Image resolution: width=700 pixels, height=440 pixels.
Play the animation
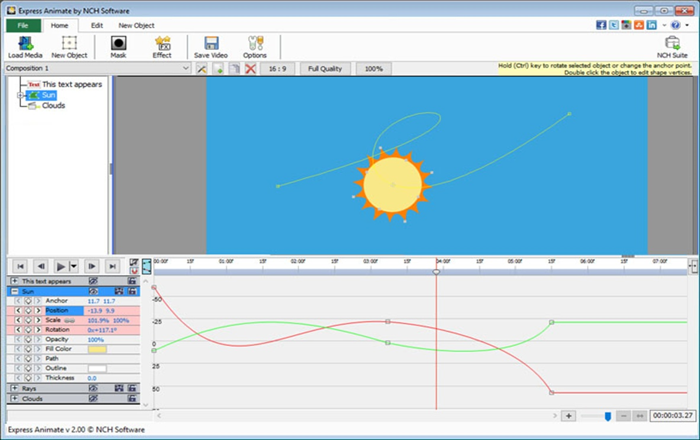pyautogui.click(x=60, y=267)
